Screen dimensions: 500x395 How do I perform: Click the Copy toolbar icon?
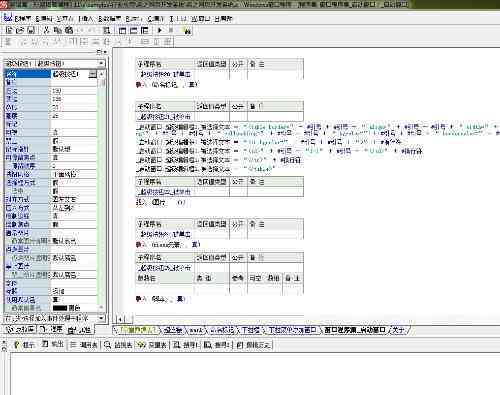pyautogui.click(x=58, y=30)
